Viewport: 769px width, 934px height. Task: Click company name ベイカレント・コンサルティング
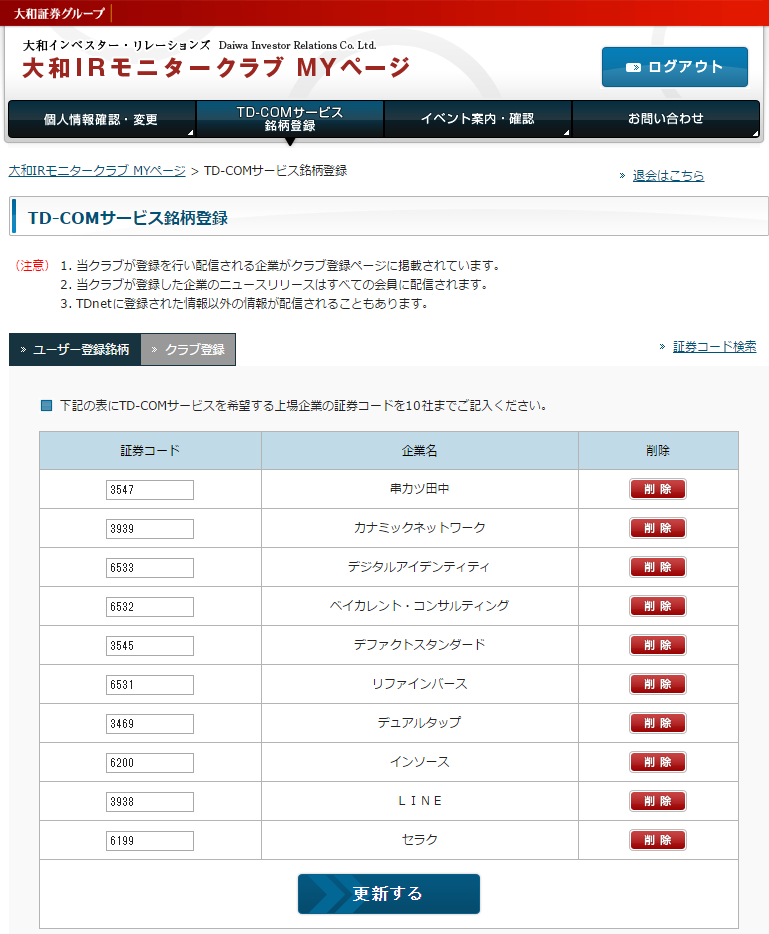coord(419,606)
